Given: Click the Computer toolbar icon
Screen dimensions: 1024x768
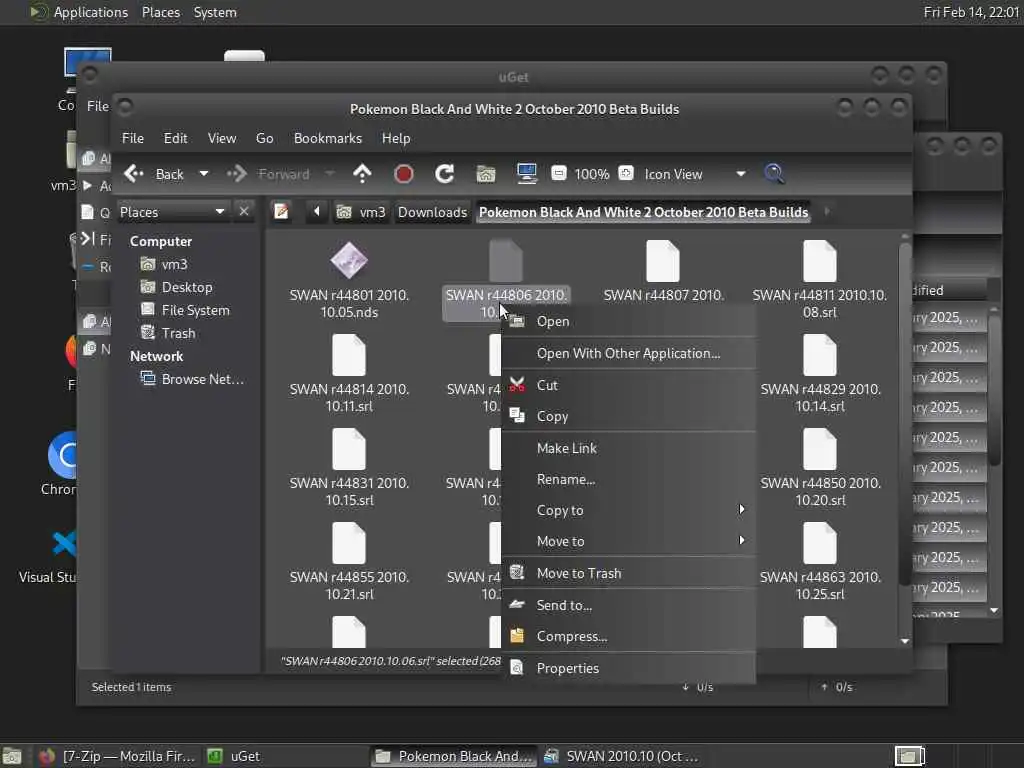Looking at the screenshot, I should (526, 174).
